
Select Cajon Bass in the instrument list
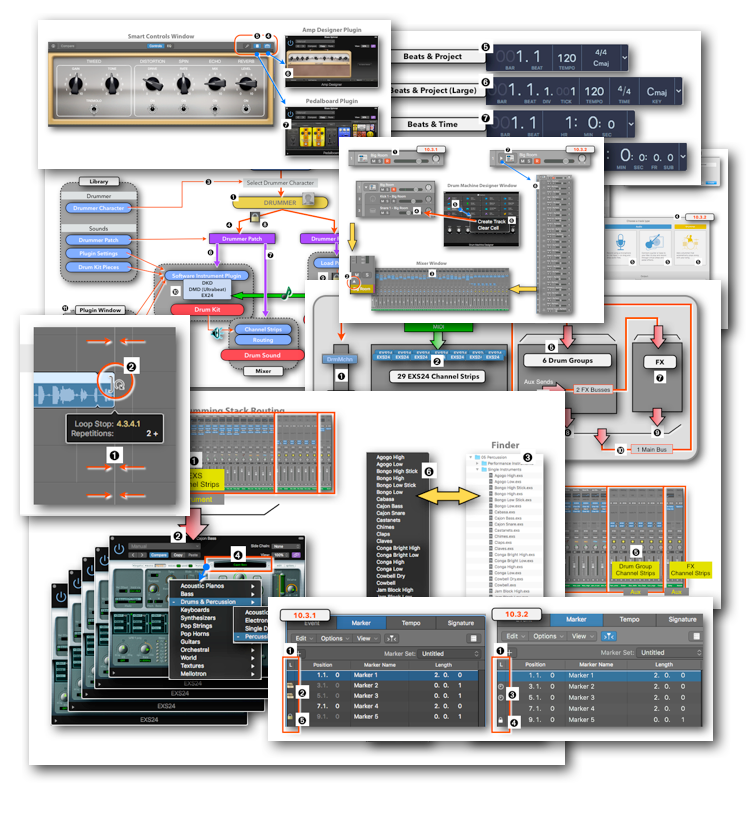coord(390,506)
